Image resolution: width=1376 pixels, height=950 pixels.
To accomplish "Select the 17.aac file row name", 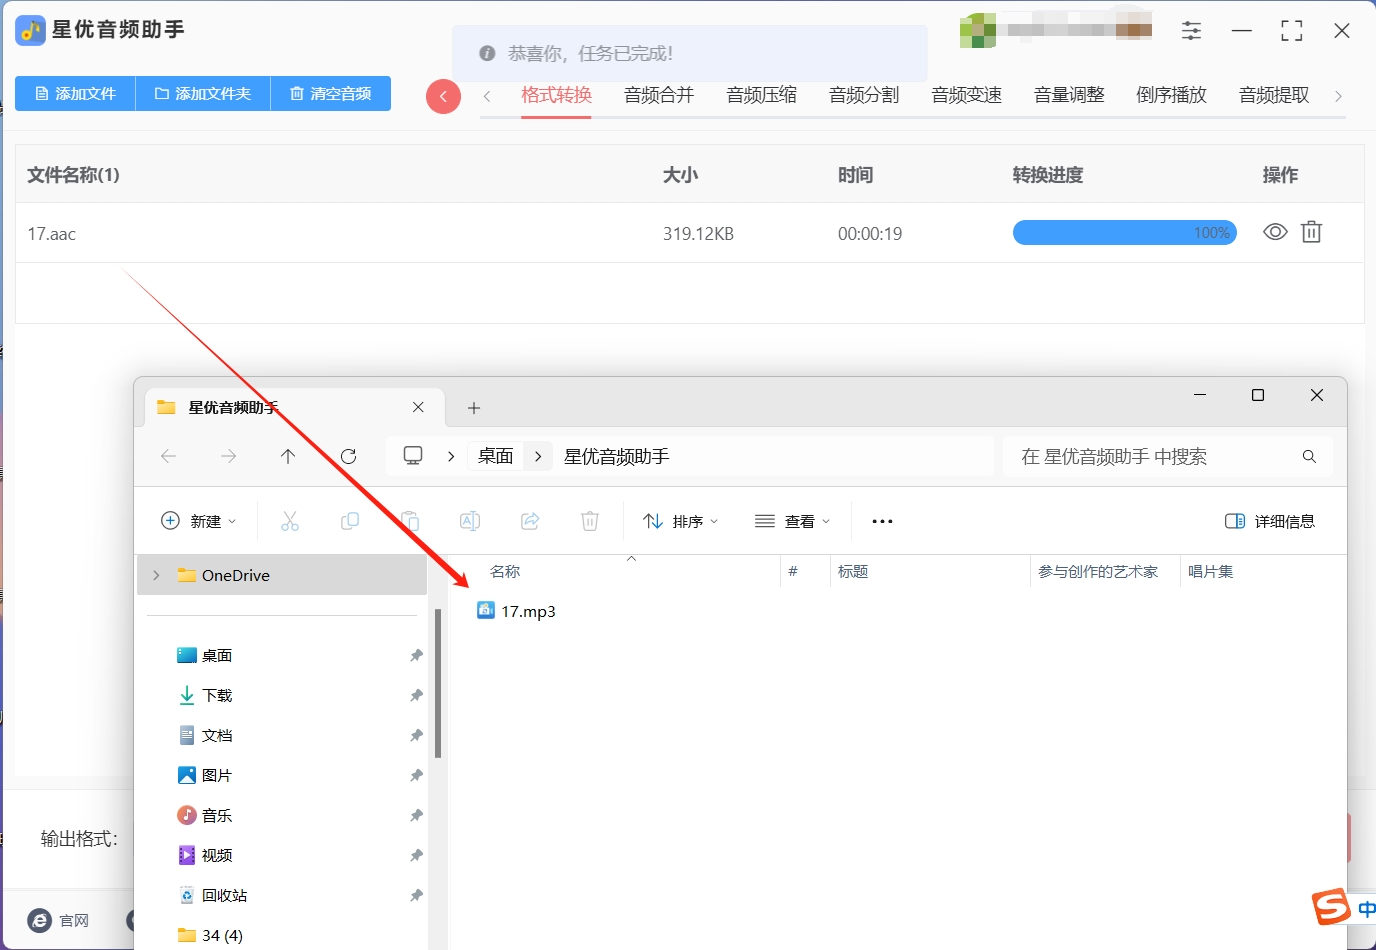I will (x=52, y=234).
